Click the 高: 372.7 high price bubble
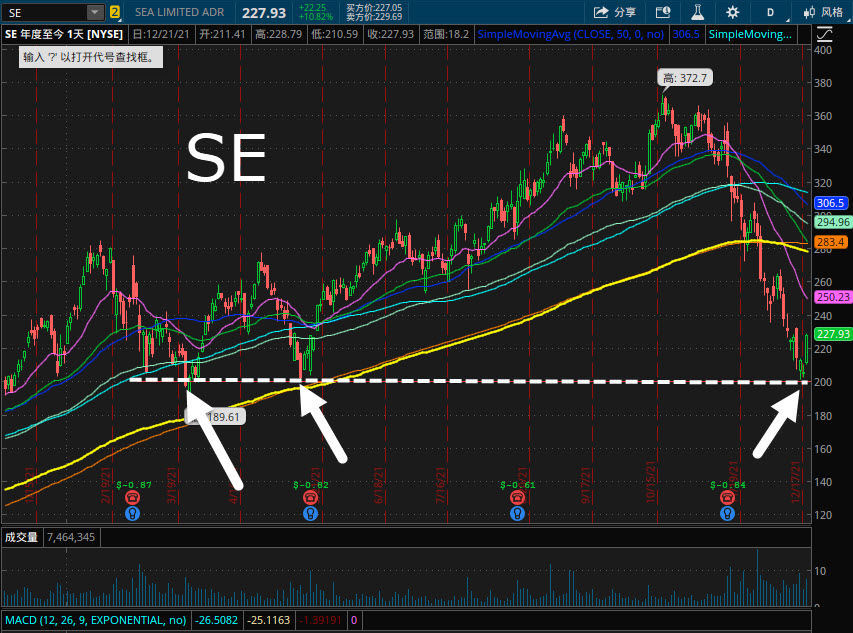Viewport: 853px width, 633px height. point(685,78)
